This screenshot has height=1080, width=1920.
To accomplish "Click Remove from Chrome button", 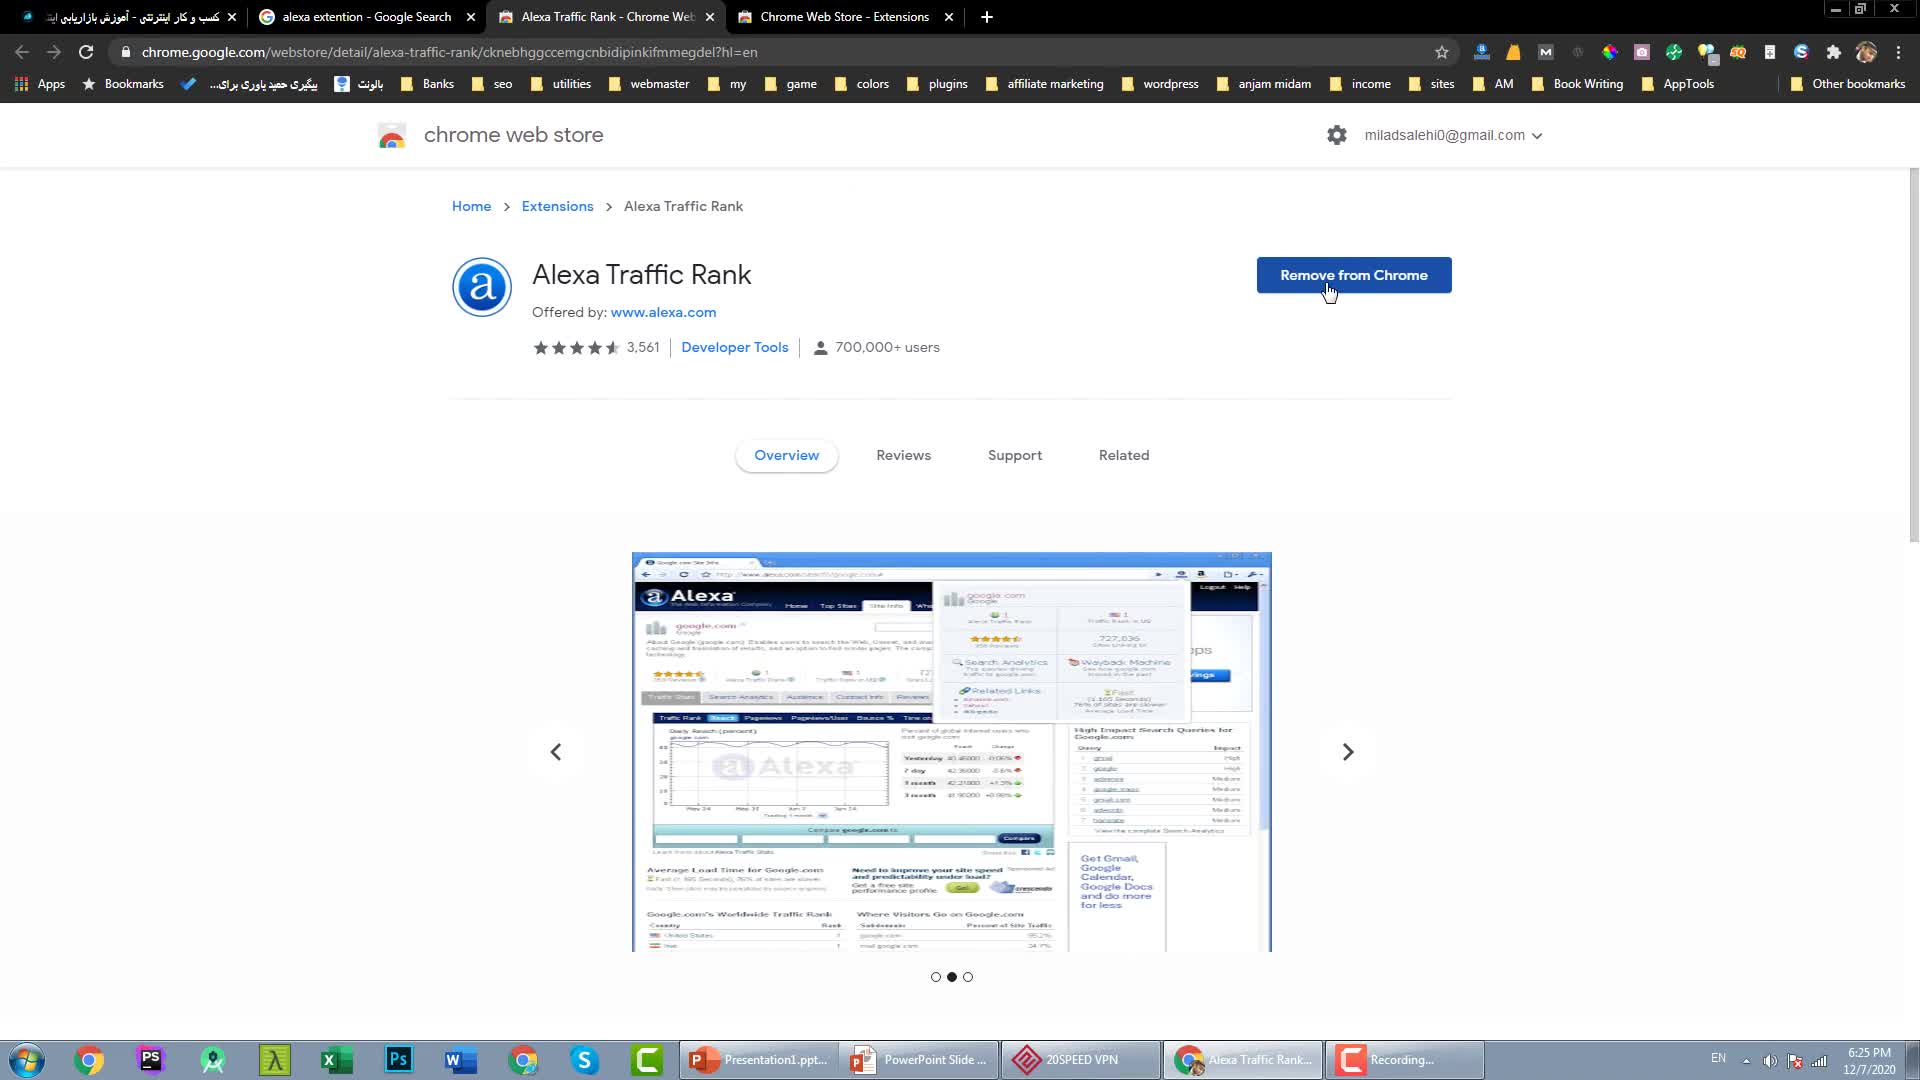I will pyautogui.click(x=1353, y=275).
